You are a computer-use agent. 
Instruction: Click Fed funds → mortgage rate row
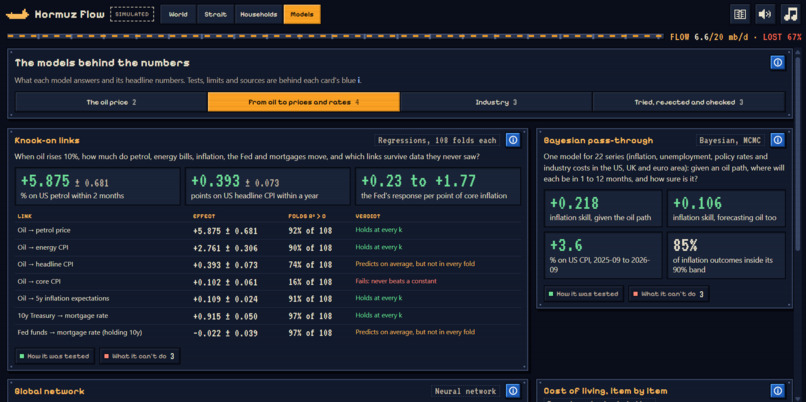(268, 333)
